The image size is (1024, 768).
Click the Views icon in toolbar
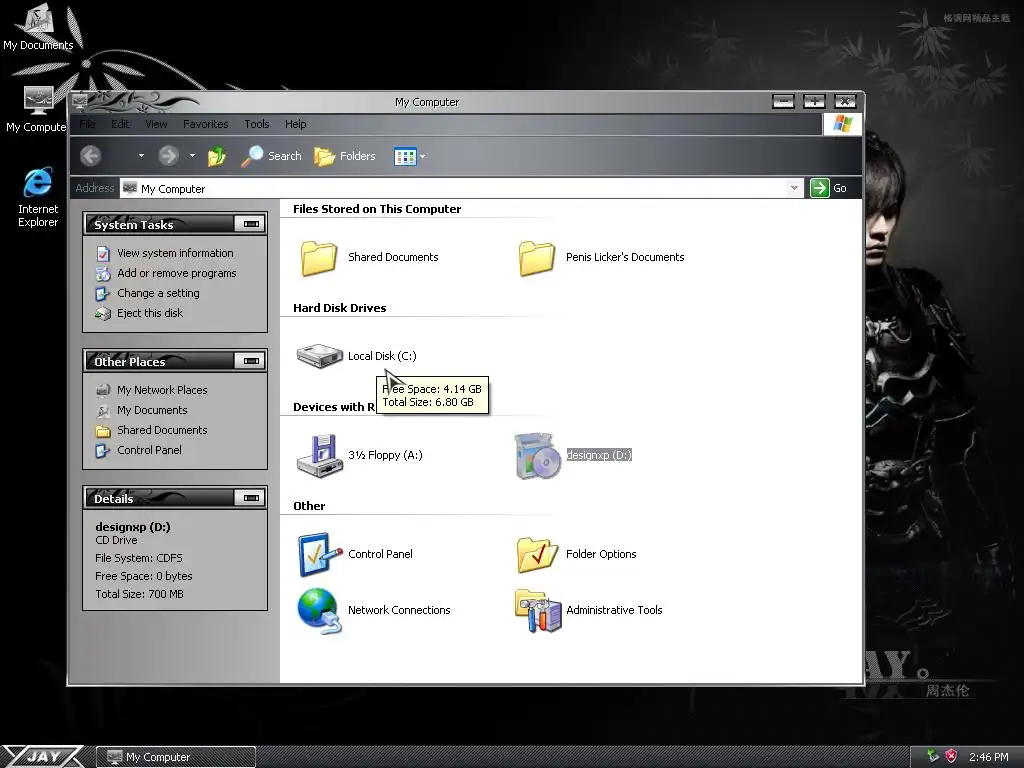coord(405,156)
